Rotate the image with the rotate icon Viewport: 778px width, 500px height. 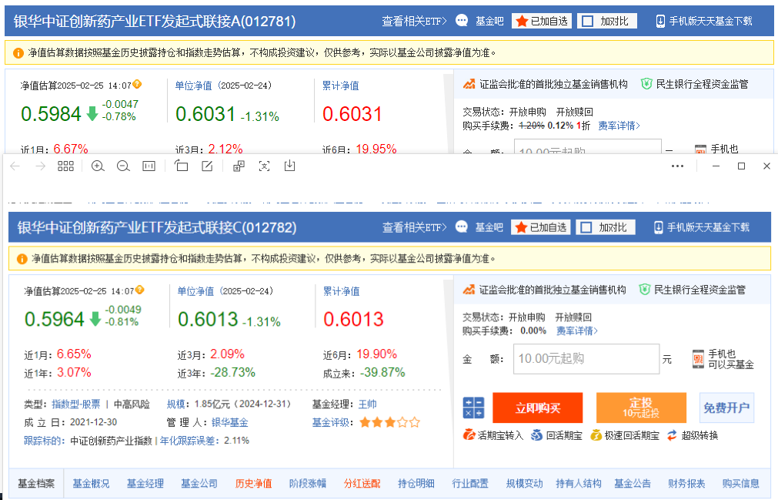[x=181, y=166]
